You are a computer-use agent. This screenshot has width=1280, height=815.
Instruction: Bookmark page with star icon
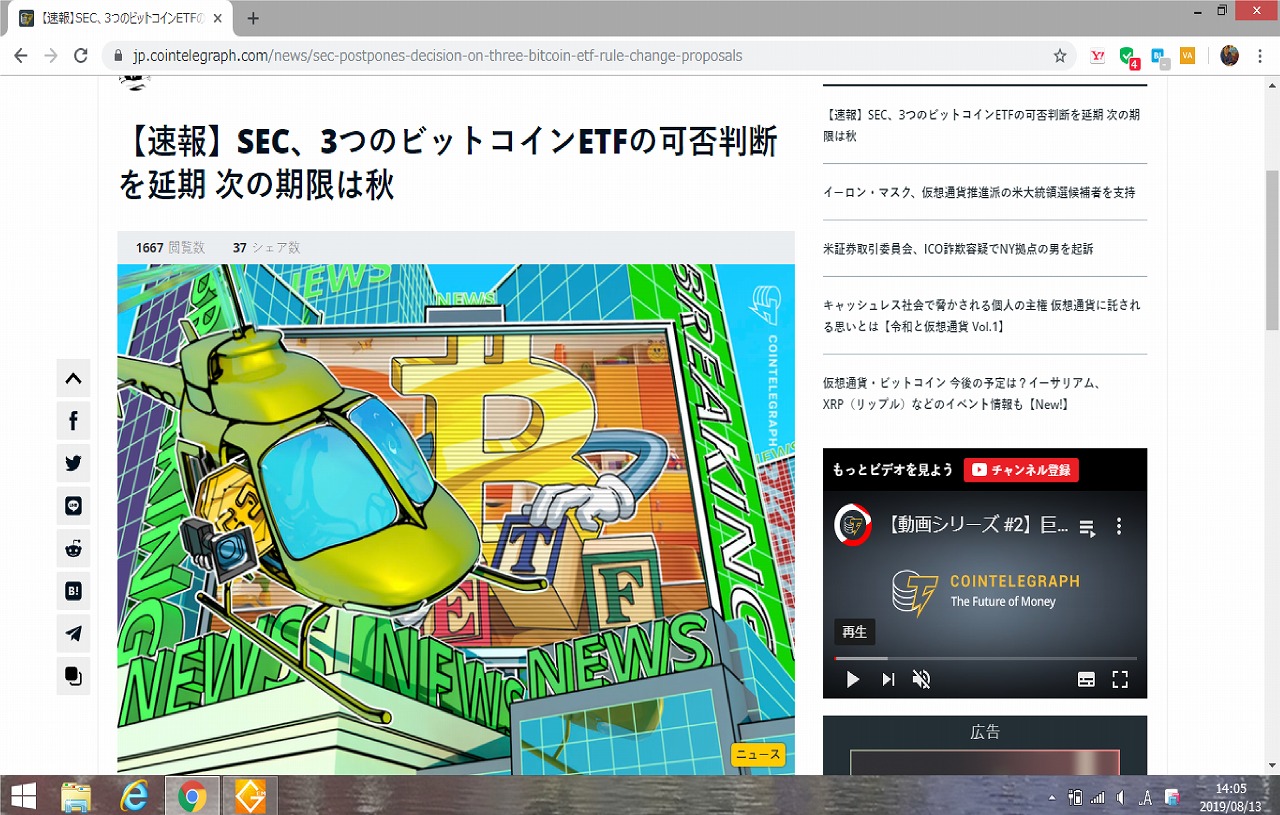point(1060,56)
